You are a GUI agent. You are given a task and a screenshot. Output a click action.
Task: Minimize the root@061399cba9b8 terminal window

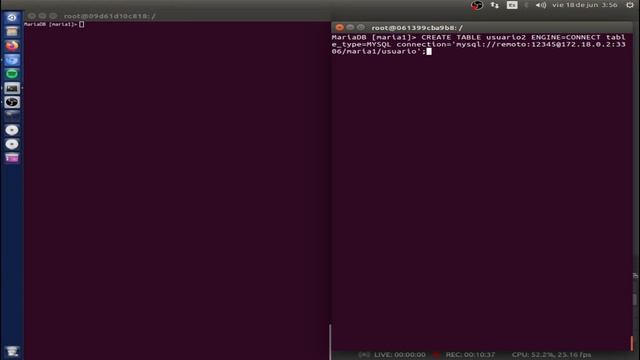[x=350, y=27]
